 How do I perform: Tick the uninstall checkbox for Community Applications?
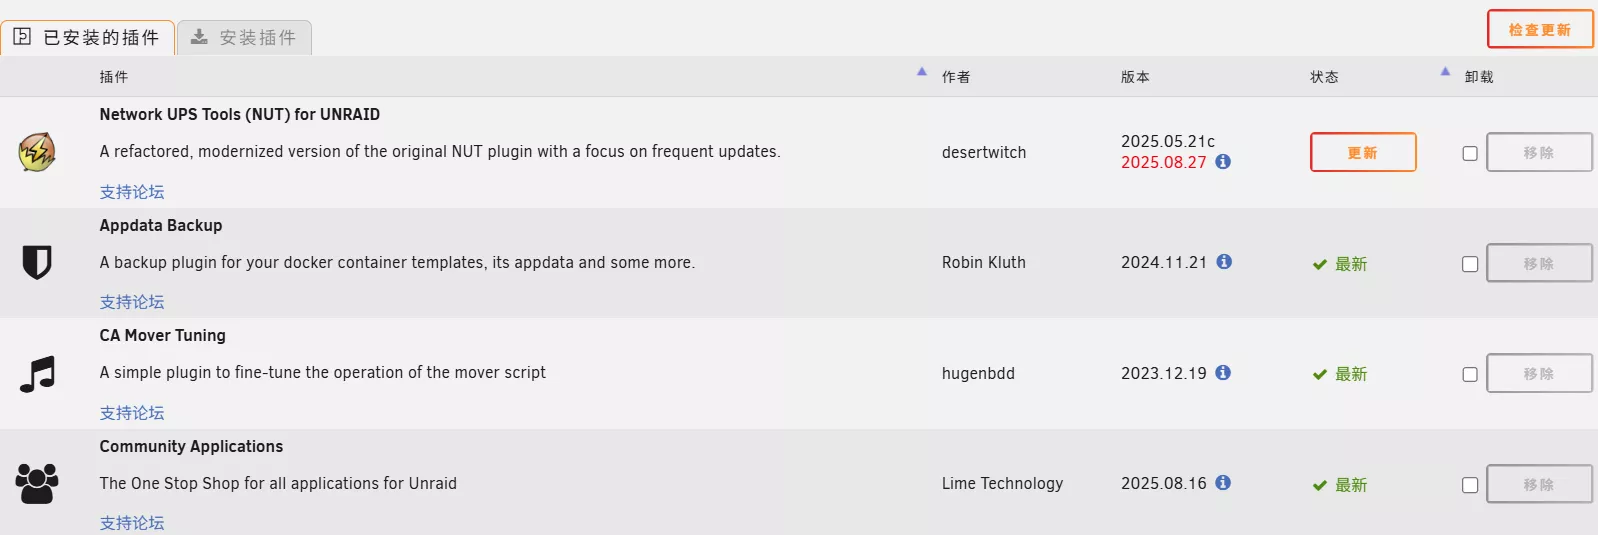pos(1470,485)
